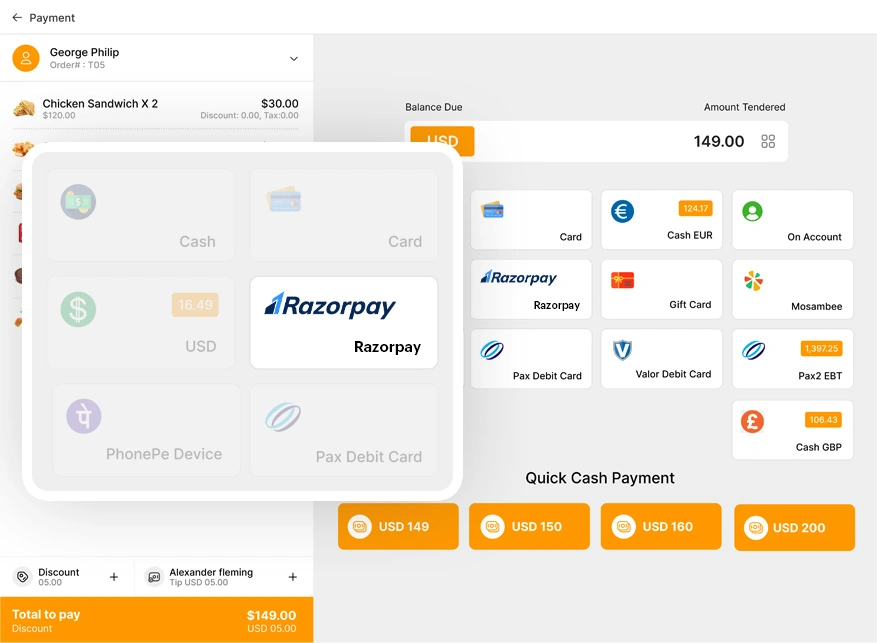Choose Pax2 EBT payment tile
The height and width of the screenshot is (643, 877).
793,358
